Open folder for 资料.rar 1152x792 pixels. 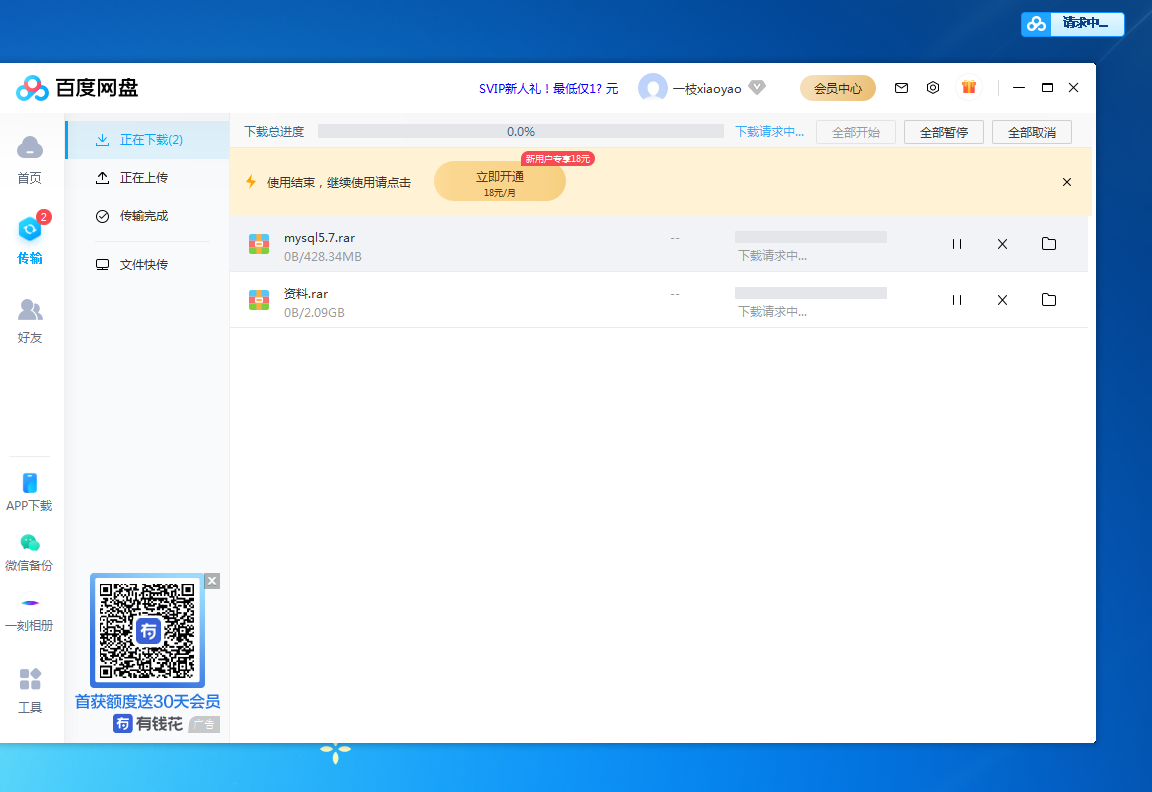pyautogui.click(x=1049, y=300)
